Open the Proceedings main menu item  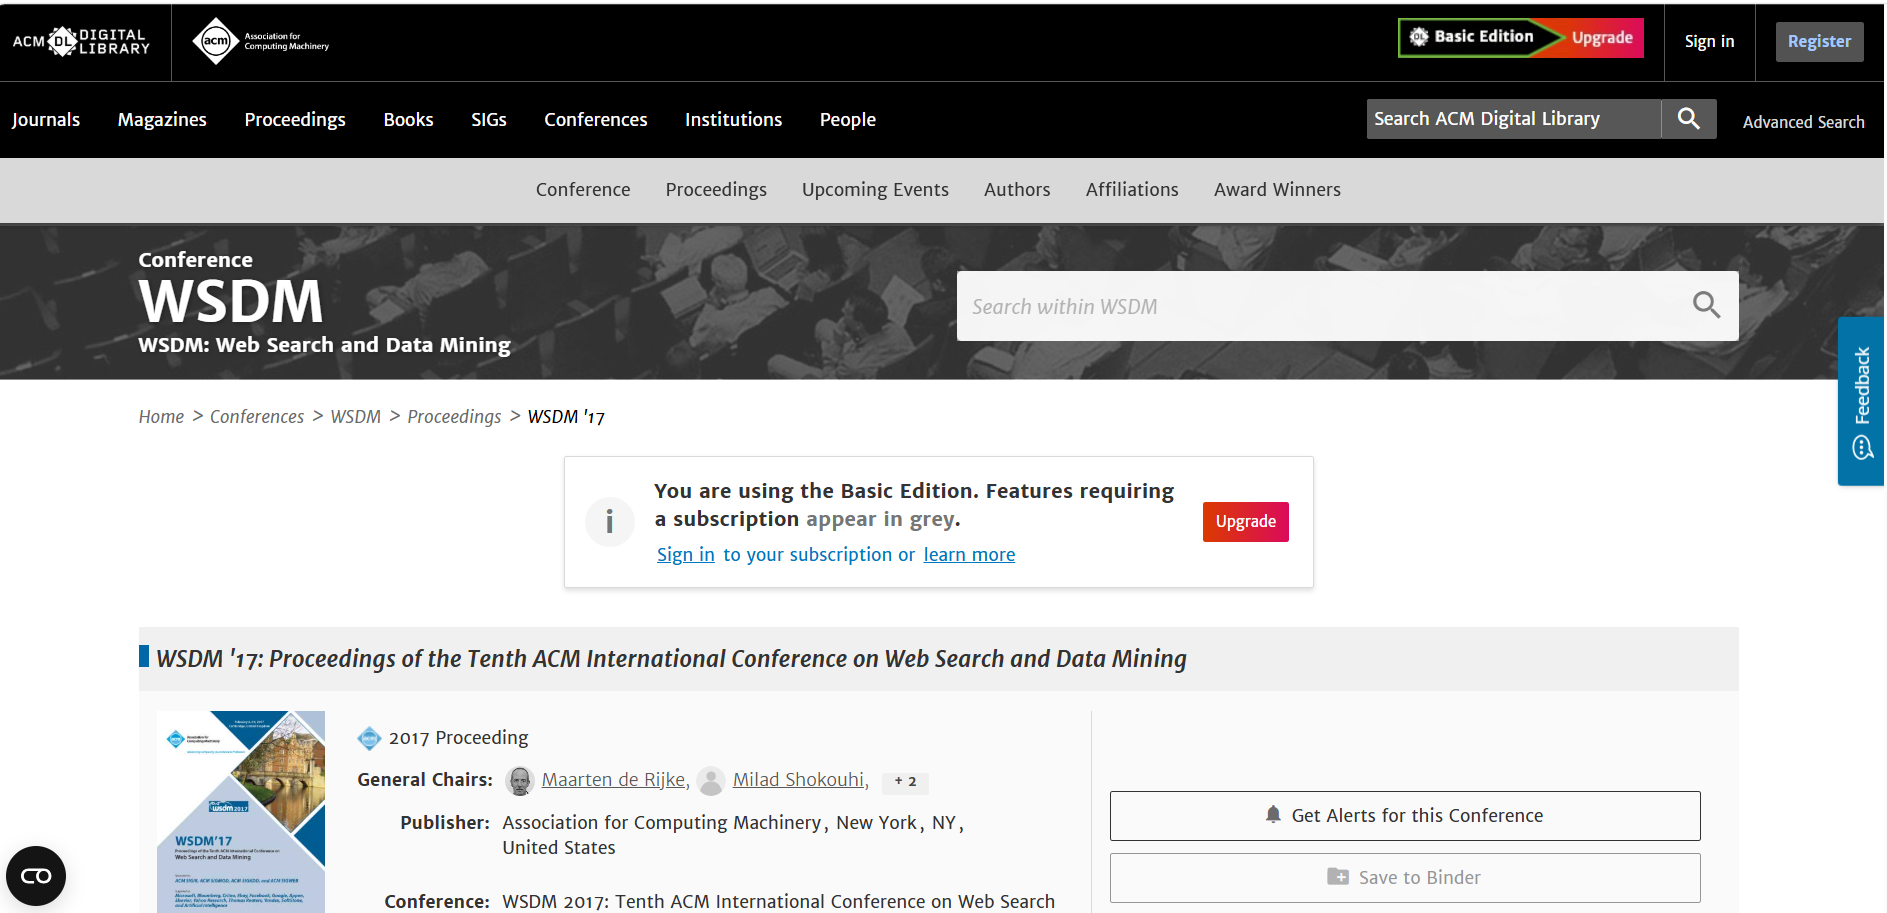[x=295, y=120]
